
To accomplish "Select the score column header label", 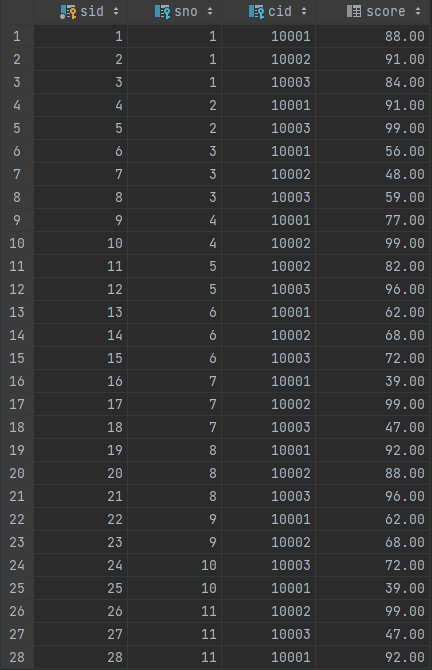I will 386,12.
